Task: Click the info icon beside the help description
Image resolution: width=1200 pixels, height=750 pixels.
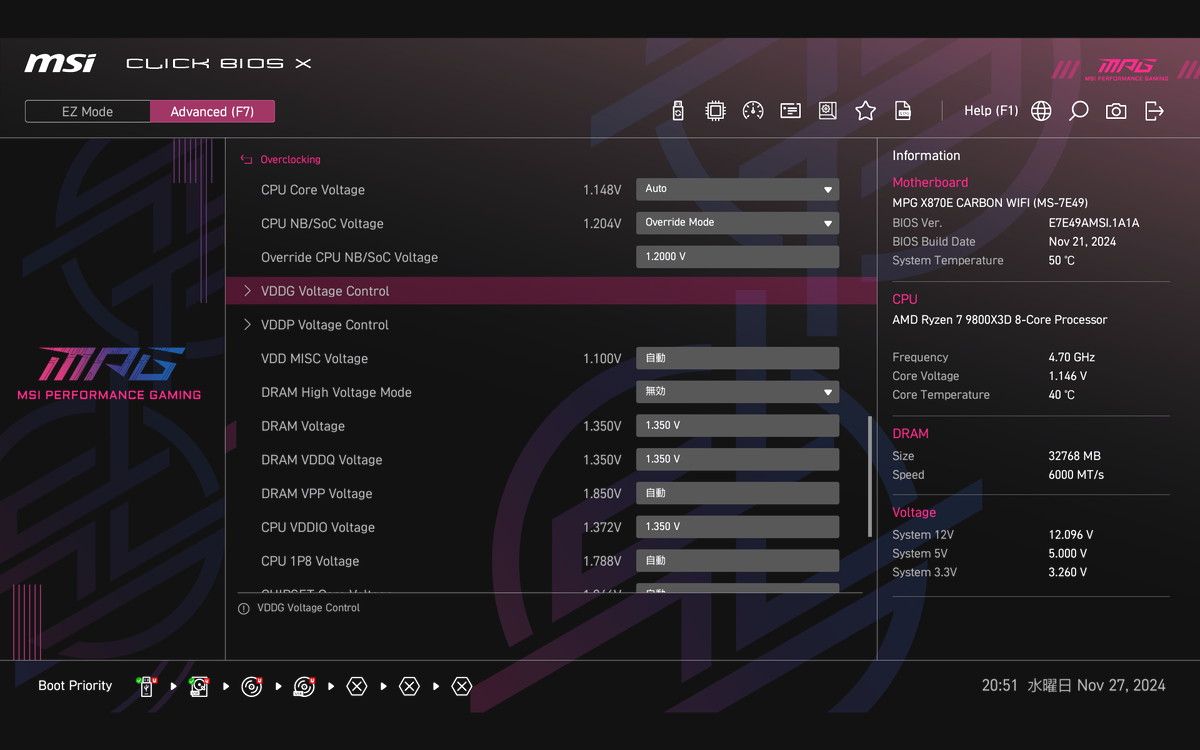Action: (x=244, y=608)
